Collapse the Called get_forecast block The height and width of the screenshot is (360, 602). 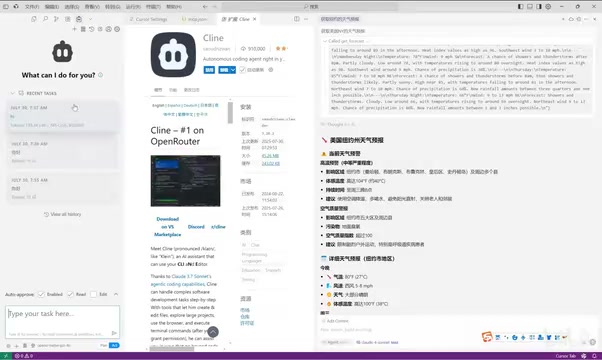[325, 41]
